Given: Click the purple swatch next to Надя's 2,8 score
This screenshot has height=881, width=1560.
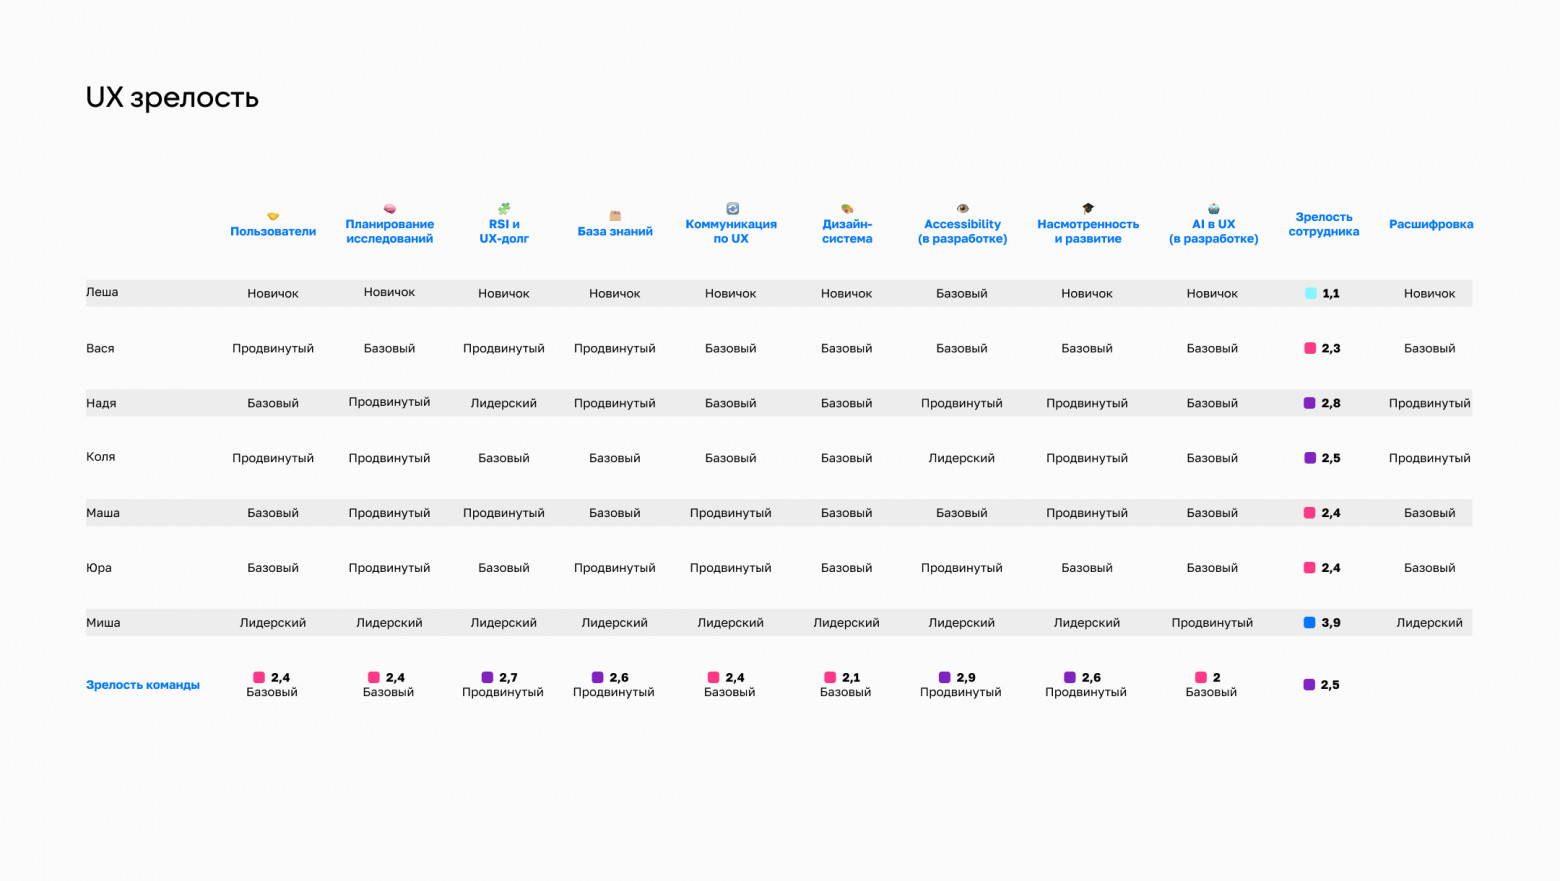Looking at the screenshot, I should tap(1309, 404).
